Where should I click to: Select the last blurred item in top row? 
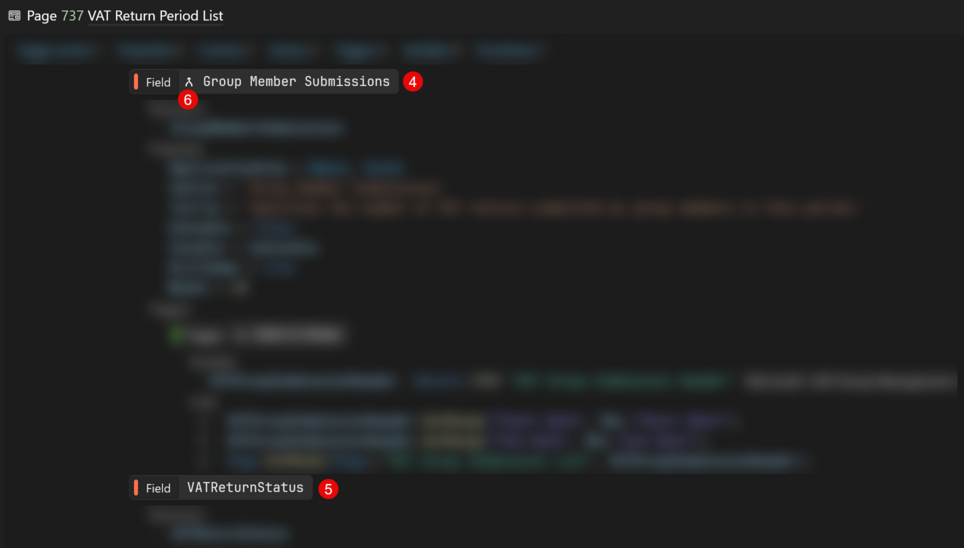510,50
